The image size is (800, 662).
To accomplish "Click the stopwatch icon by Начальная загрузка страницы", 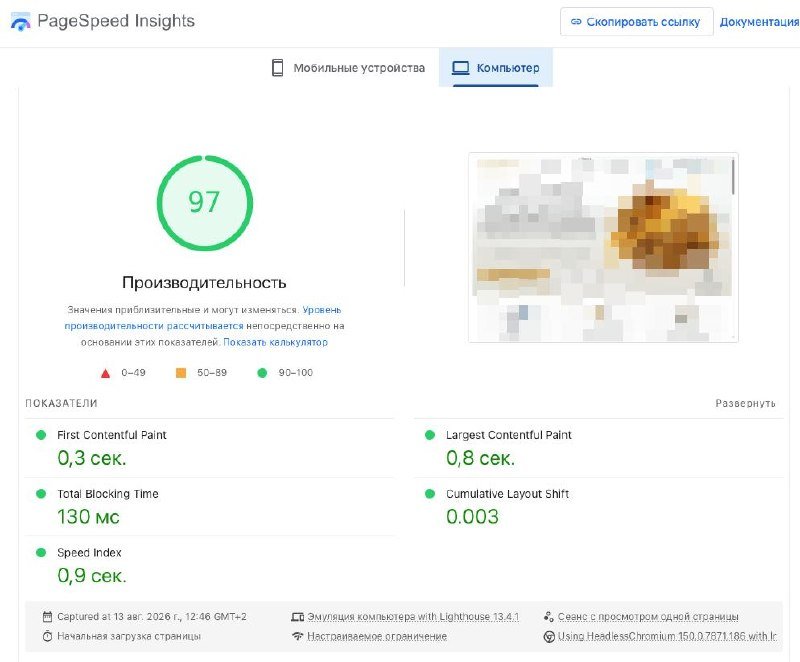I will [x=47, y=636].
